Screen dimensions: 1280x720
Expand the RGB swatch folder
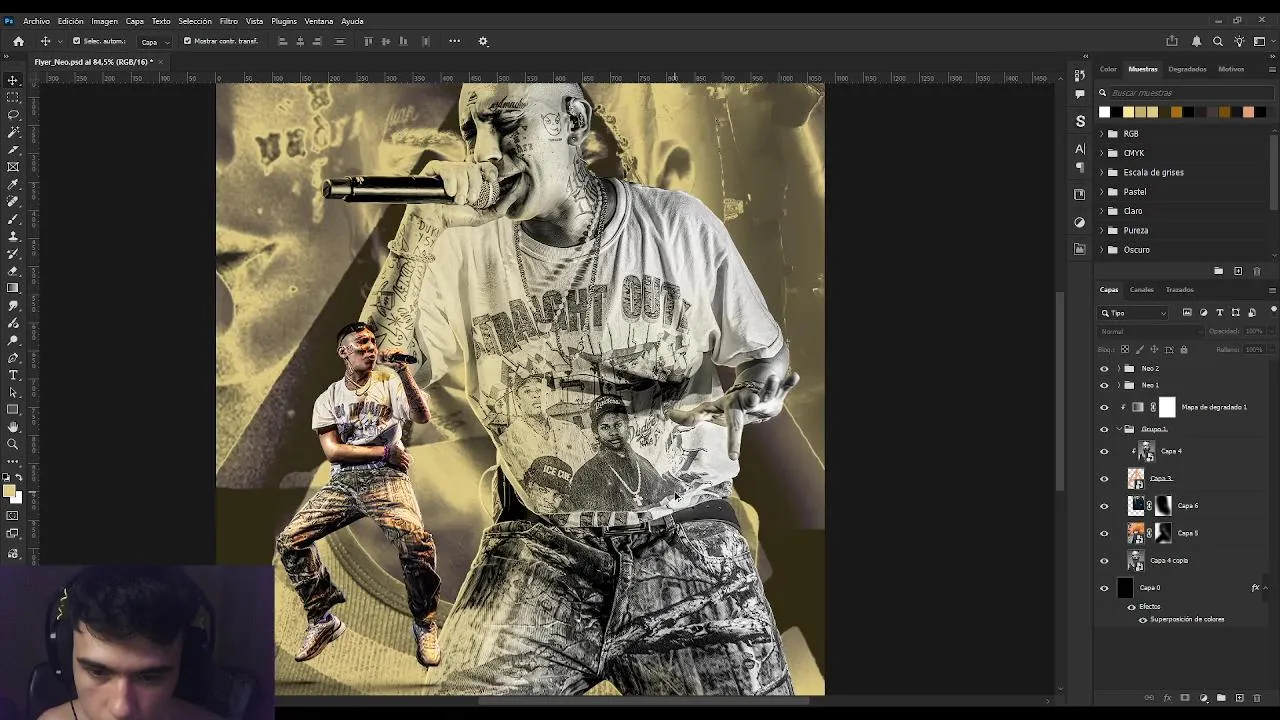click(1102, 134)
